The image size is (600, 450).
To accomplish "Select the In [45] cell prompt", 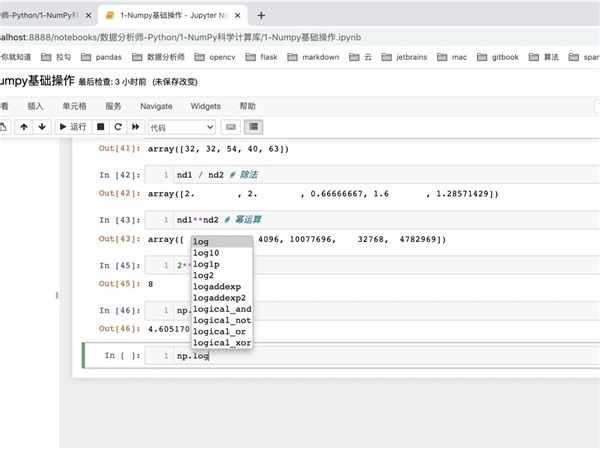I will (x=120, y=265).
